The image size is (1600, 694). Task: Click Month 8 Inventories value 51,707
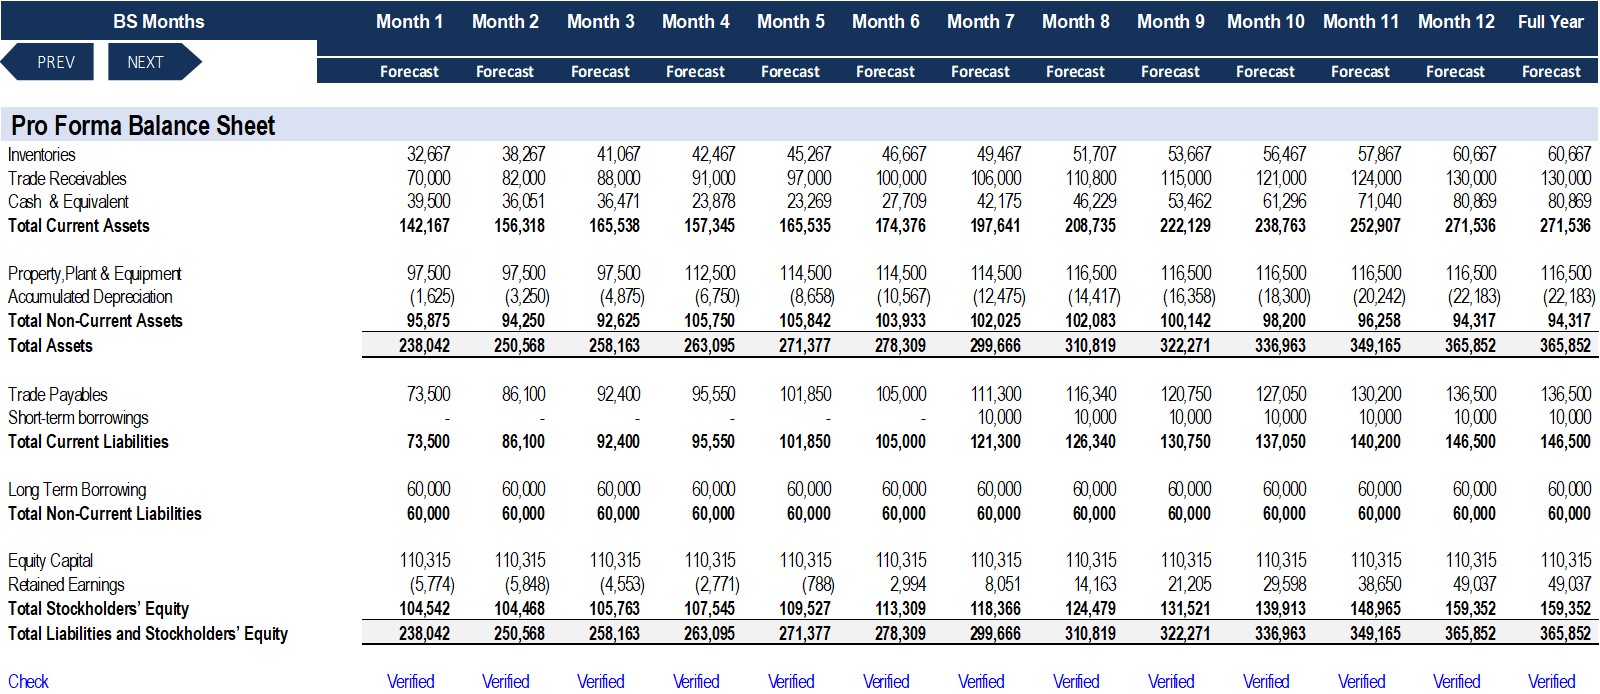tap(1094, 154)
